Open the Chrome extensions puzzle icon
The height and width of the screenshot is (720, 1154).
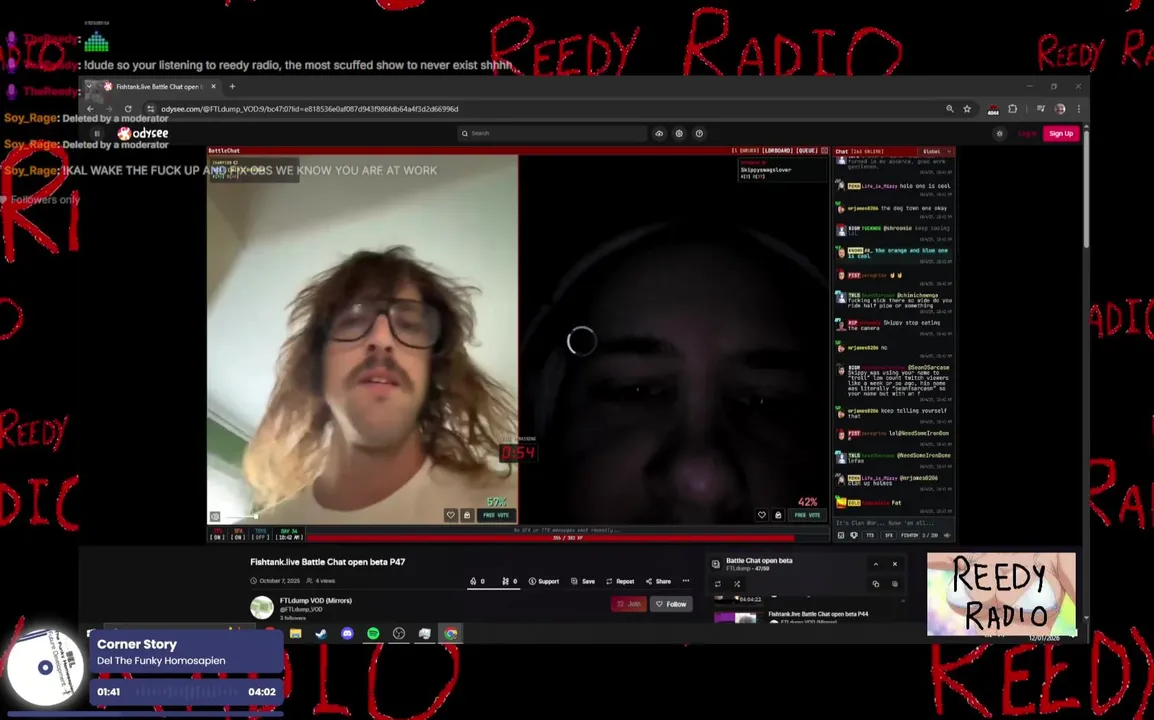1013,109
